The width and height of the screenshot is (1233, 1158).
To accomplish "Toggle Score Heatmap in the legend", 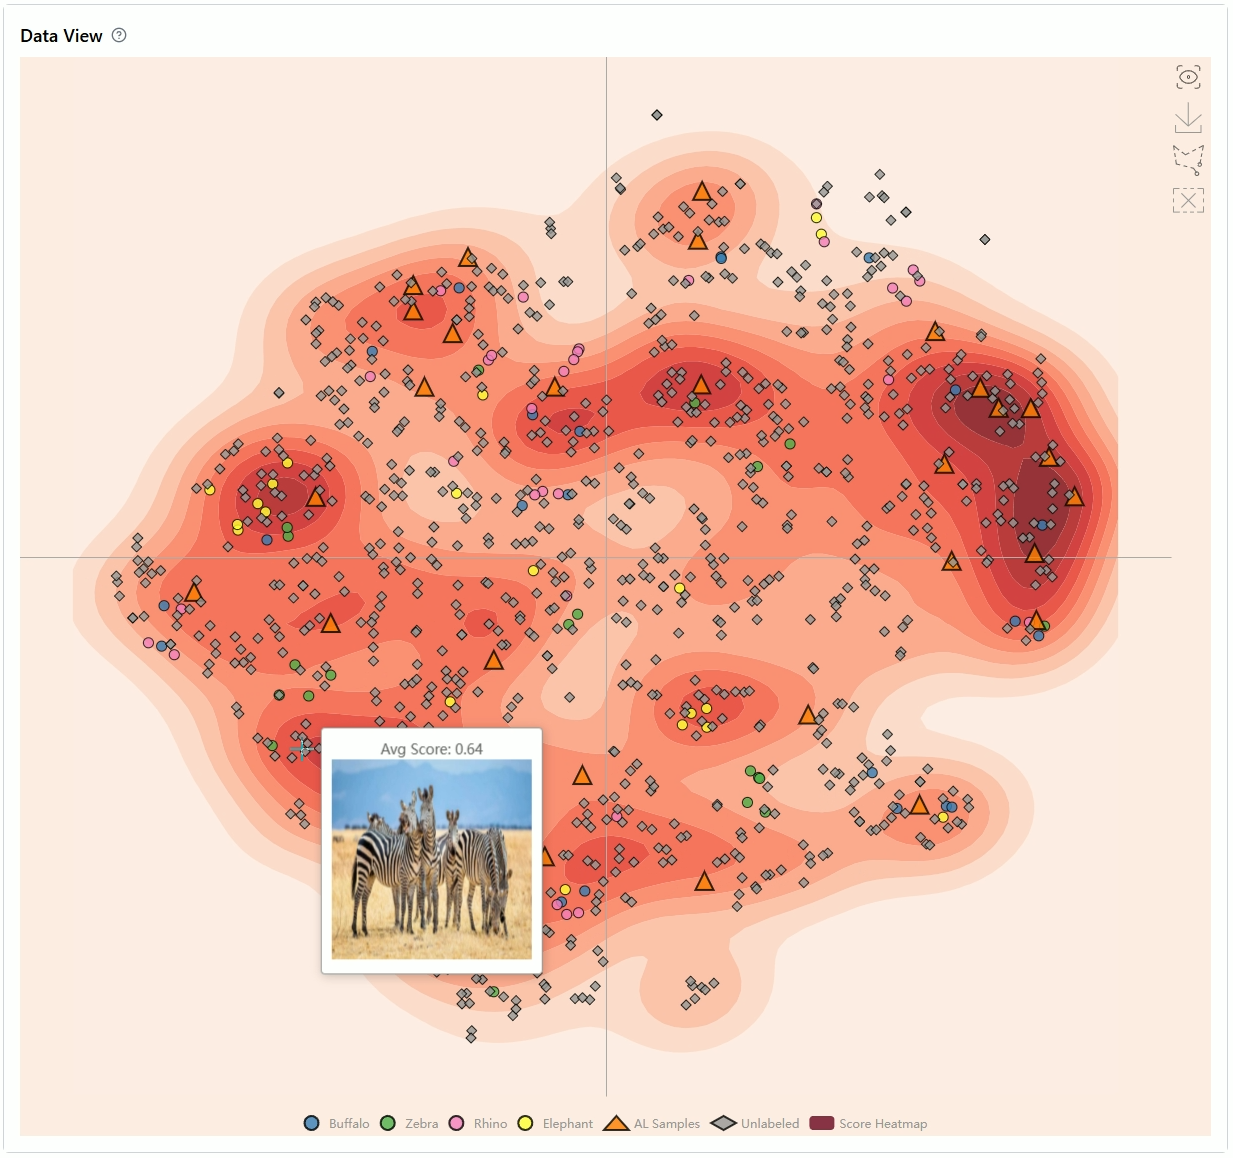I will [869, 1123].
